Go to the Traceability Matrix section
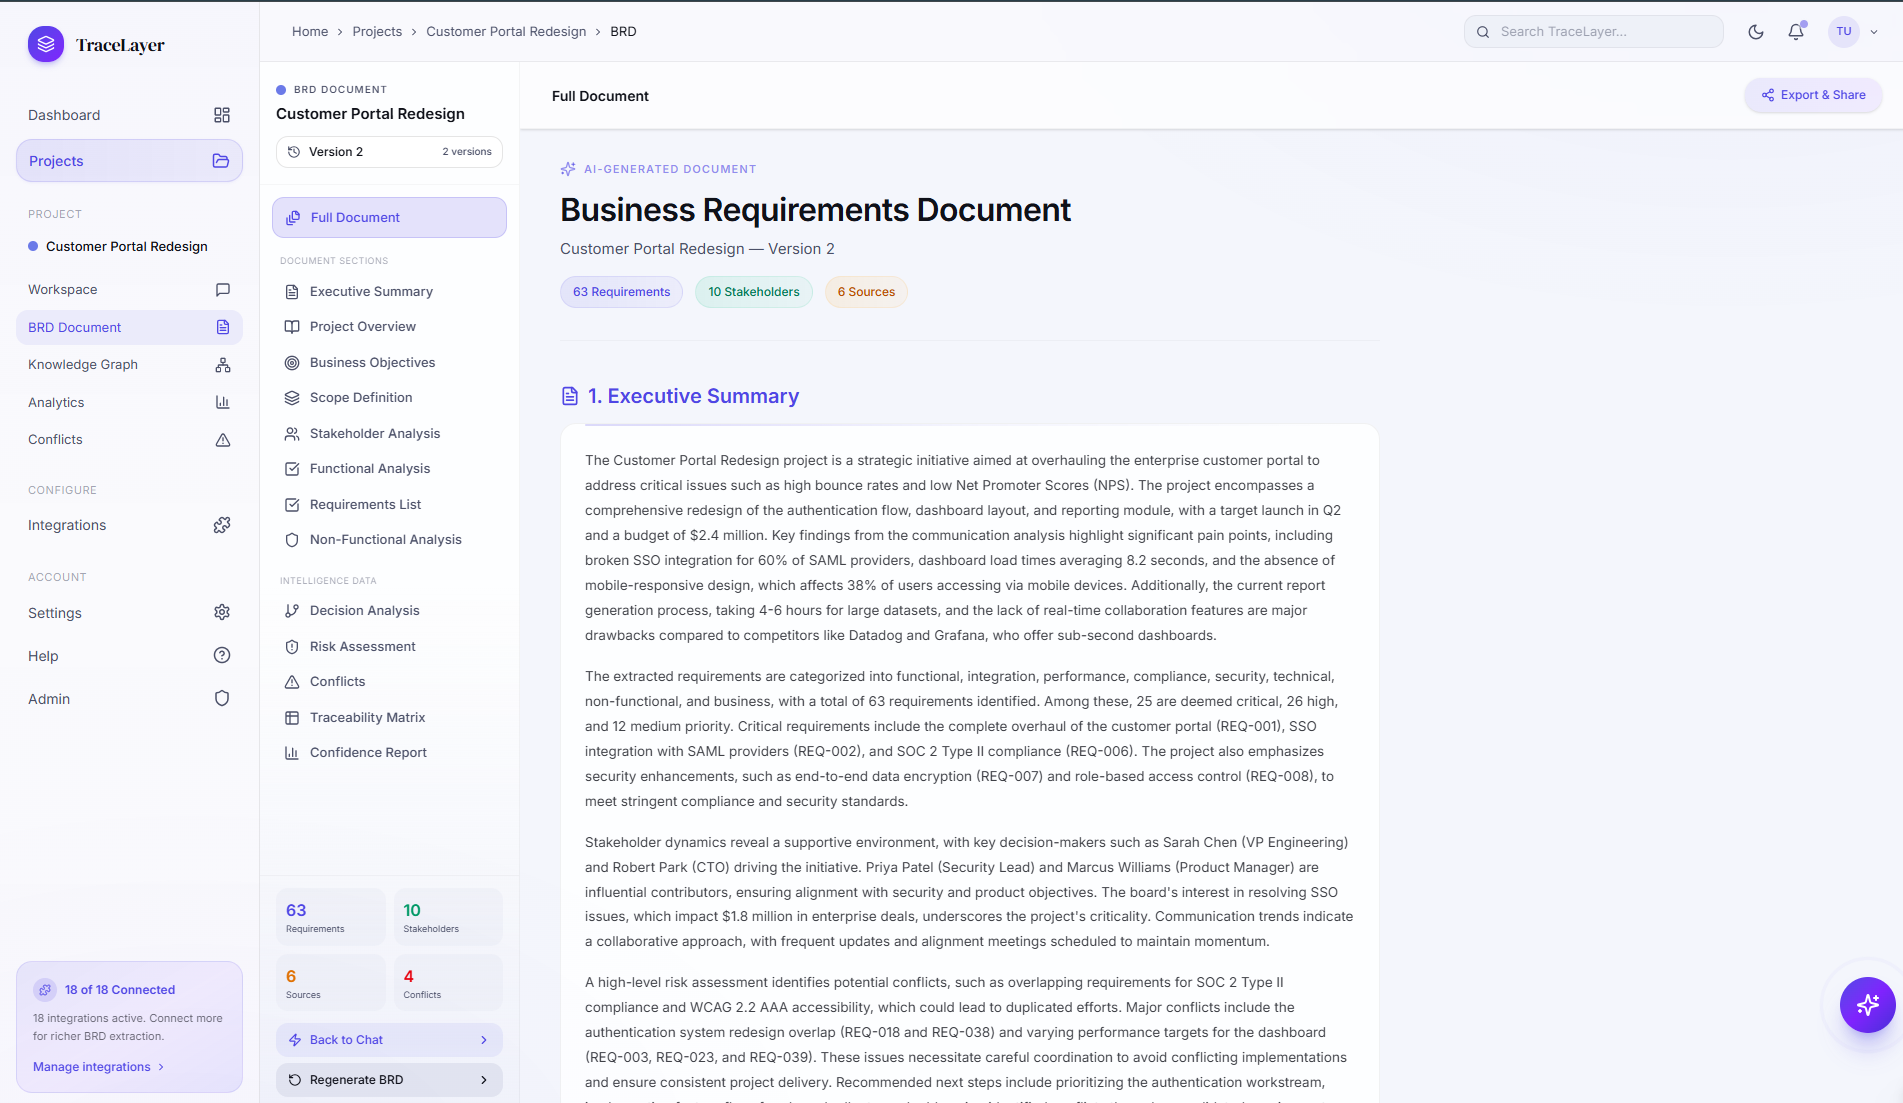This screenshot has width=1903, height=1103. click(367, 718)
